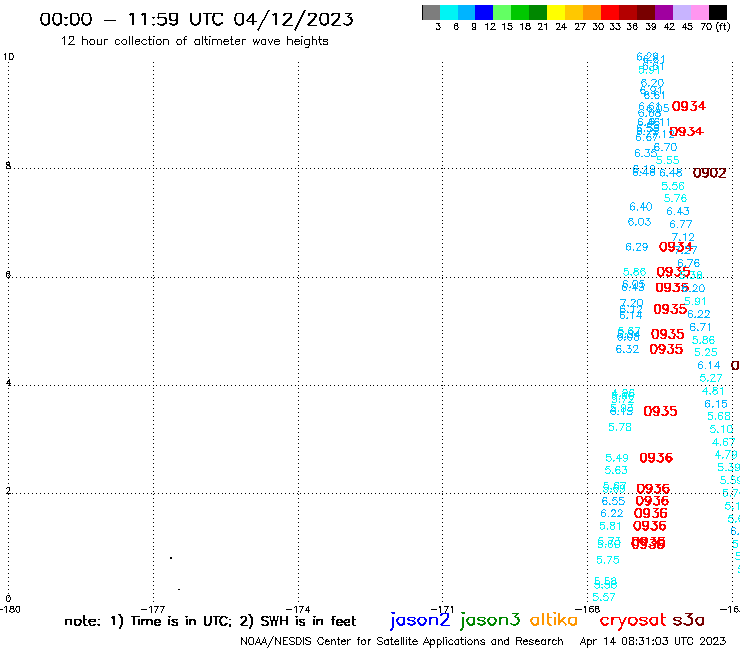Screen dimensions: 740x650
Task: Click the NOAA/NESDIS Center credit line
Action: coord(402,641)
